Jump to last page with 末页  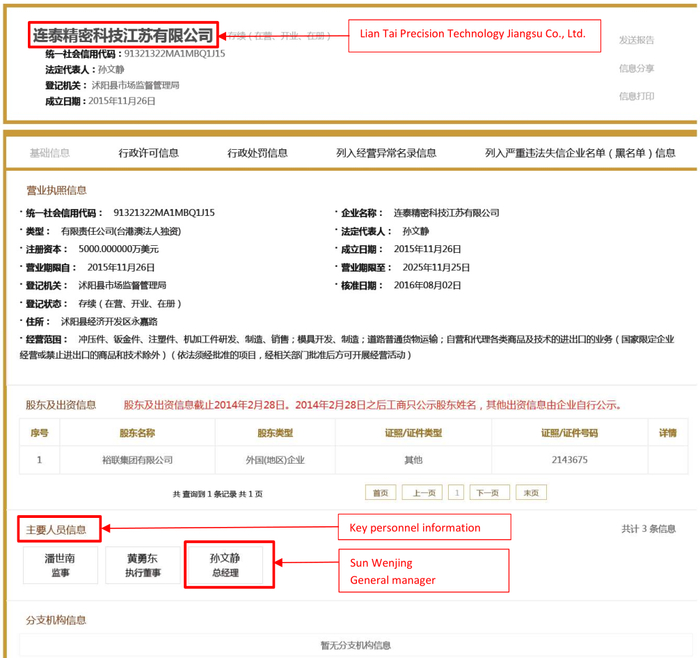531,493
